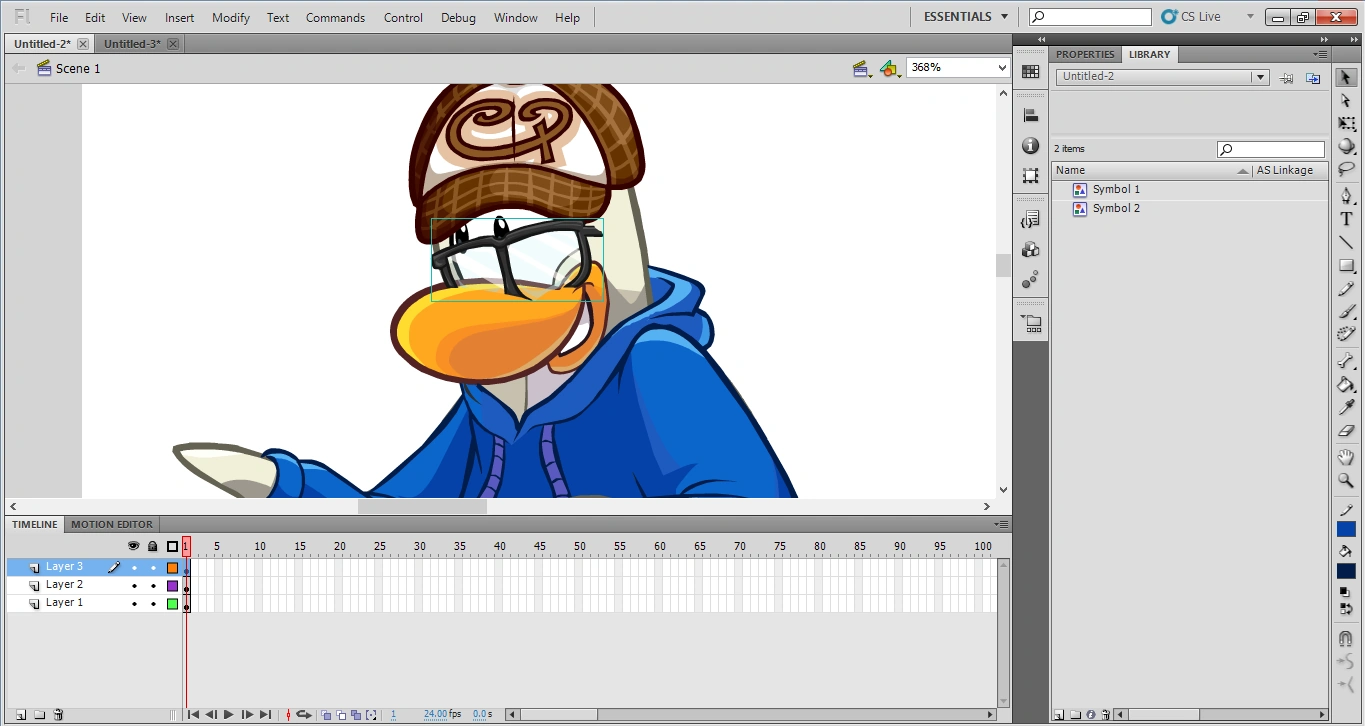
Task: Click the library search field
Action: (1277, 149)
